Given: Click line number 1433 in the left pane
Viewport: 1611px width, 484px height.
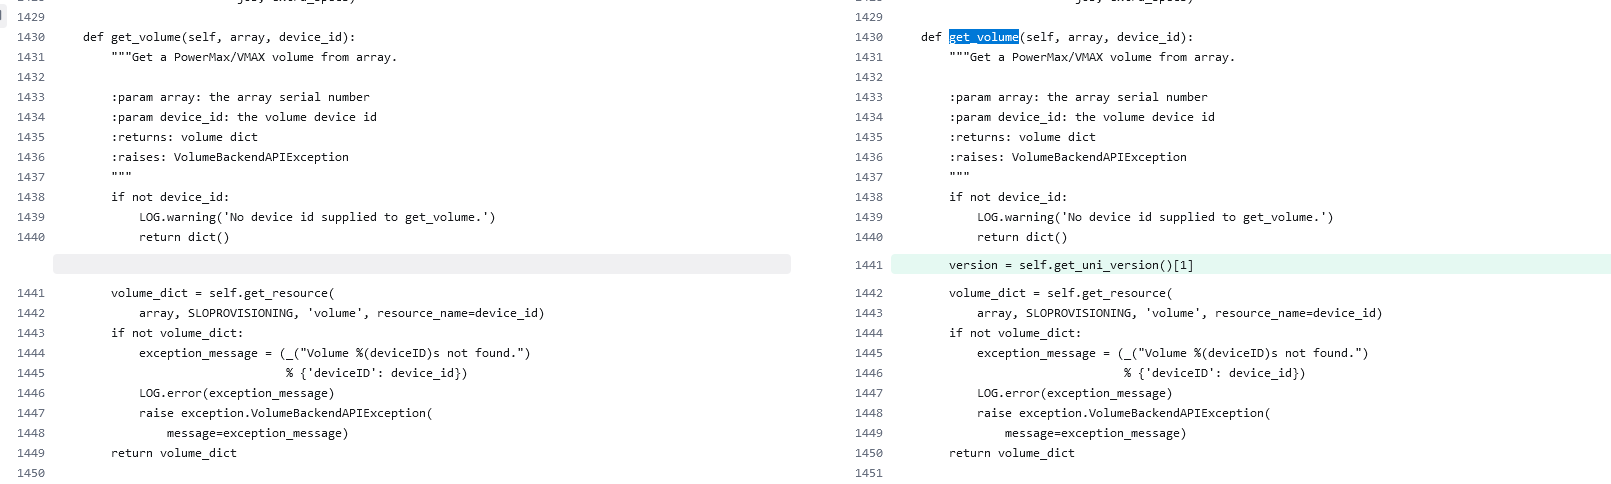Looking at the screenshot, I should 31,97.
